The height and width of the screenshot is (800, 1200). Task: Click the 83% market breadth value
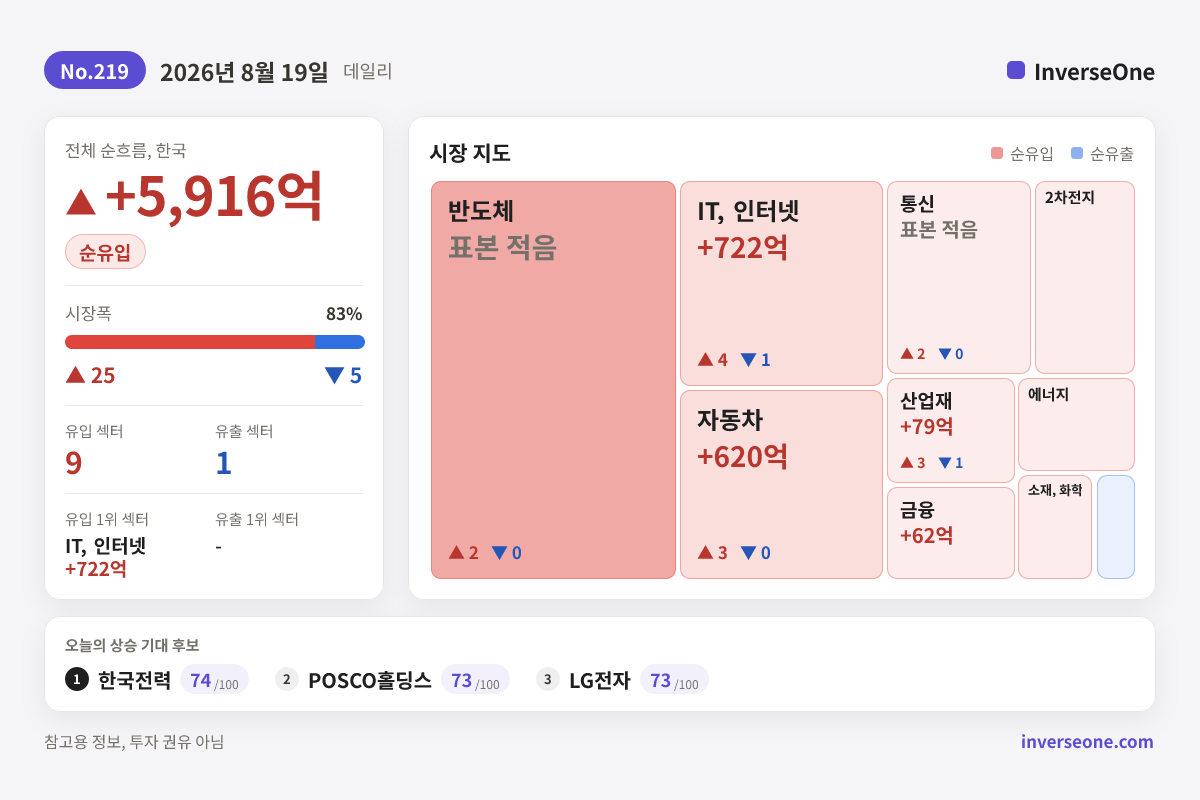tap(344, 314)
